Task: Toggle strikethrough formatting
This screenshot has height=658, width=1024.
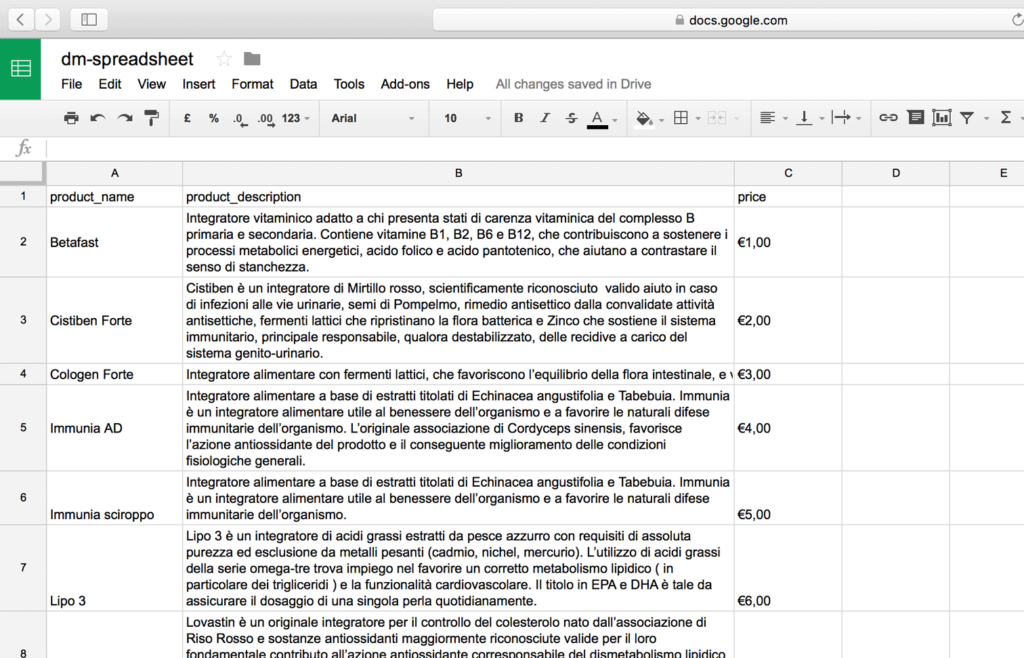Action: 571,118
